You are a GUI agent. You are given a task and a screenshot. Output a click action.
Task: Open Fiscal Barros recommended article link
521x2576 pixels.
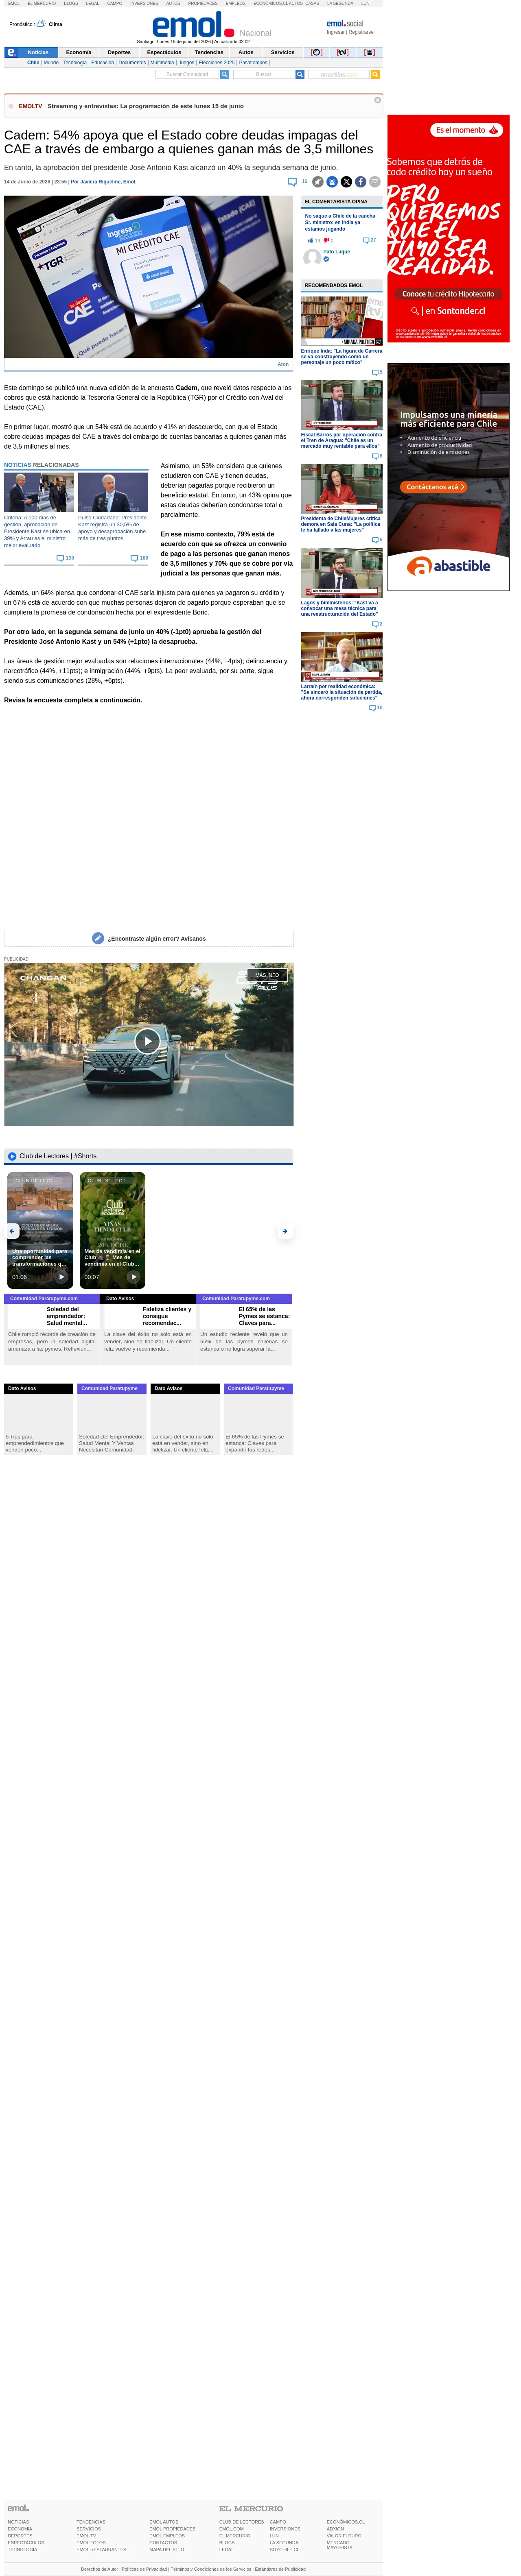[341, 440]
